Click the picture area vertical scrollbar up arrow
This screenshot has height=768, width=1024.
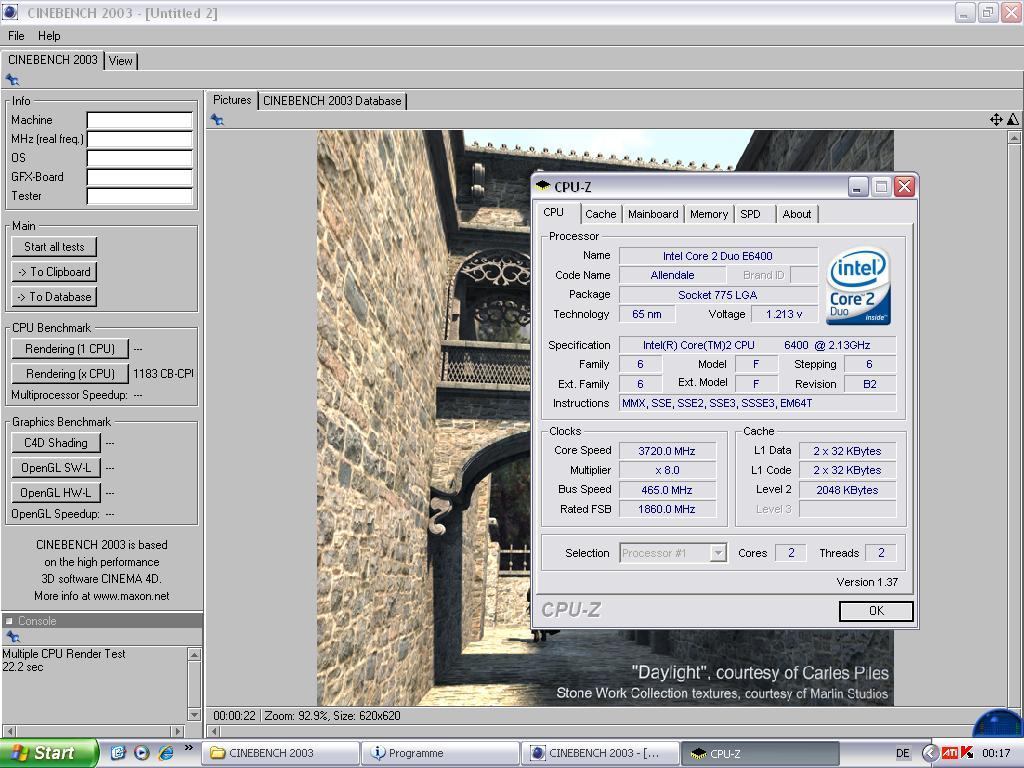[1014, 137]
